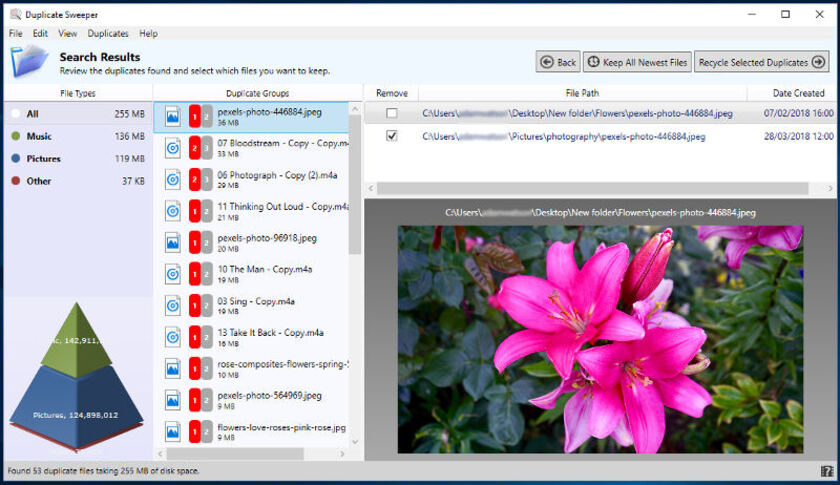Click the help icon in status bar
This screenshot has width=840, height=485.
(827, 471)
